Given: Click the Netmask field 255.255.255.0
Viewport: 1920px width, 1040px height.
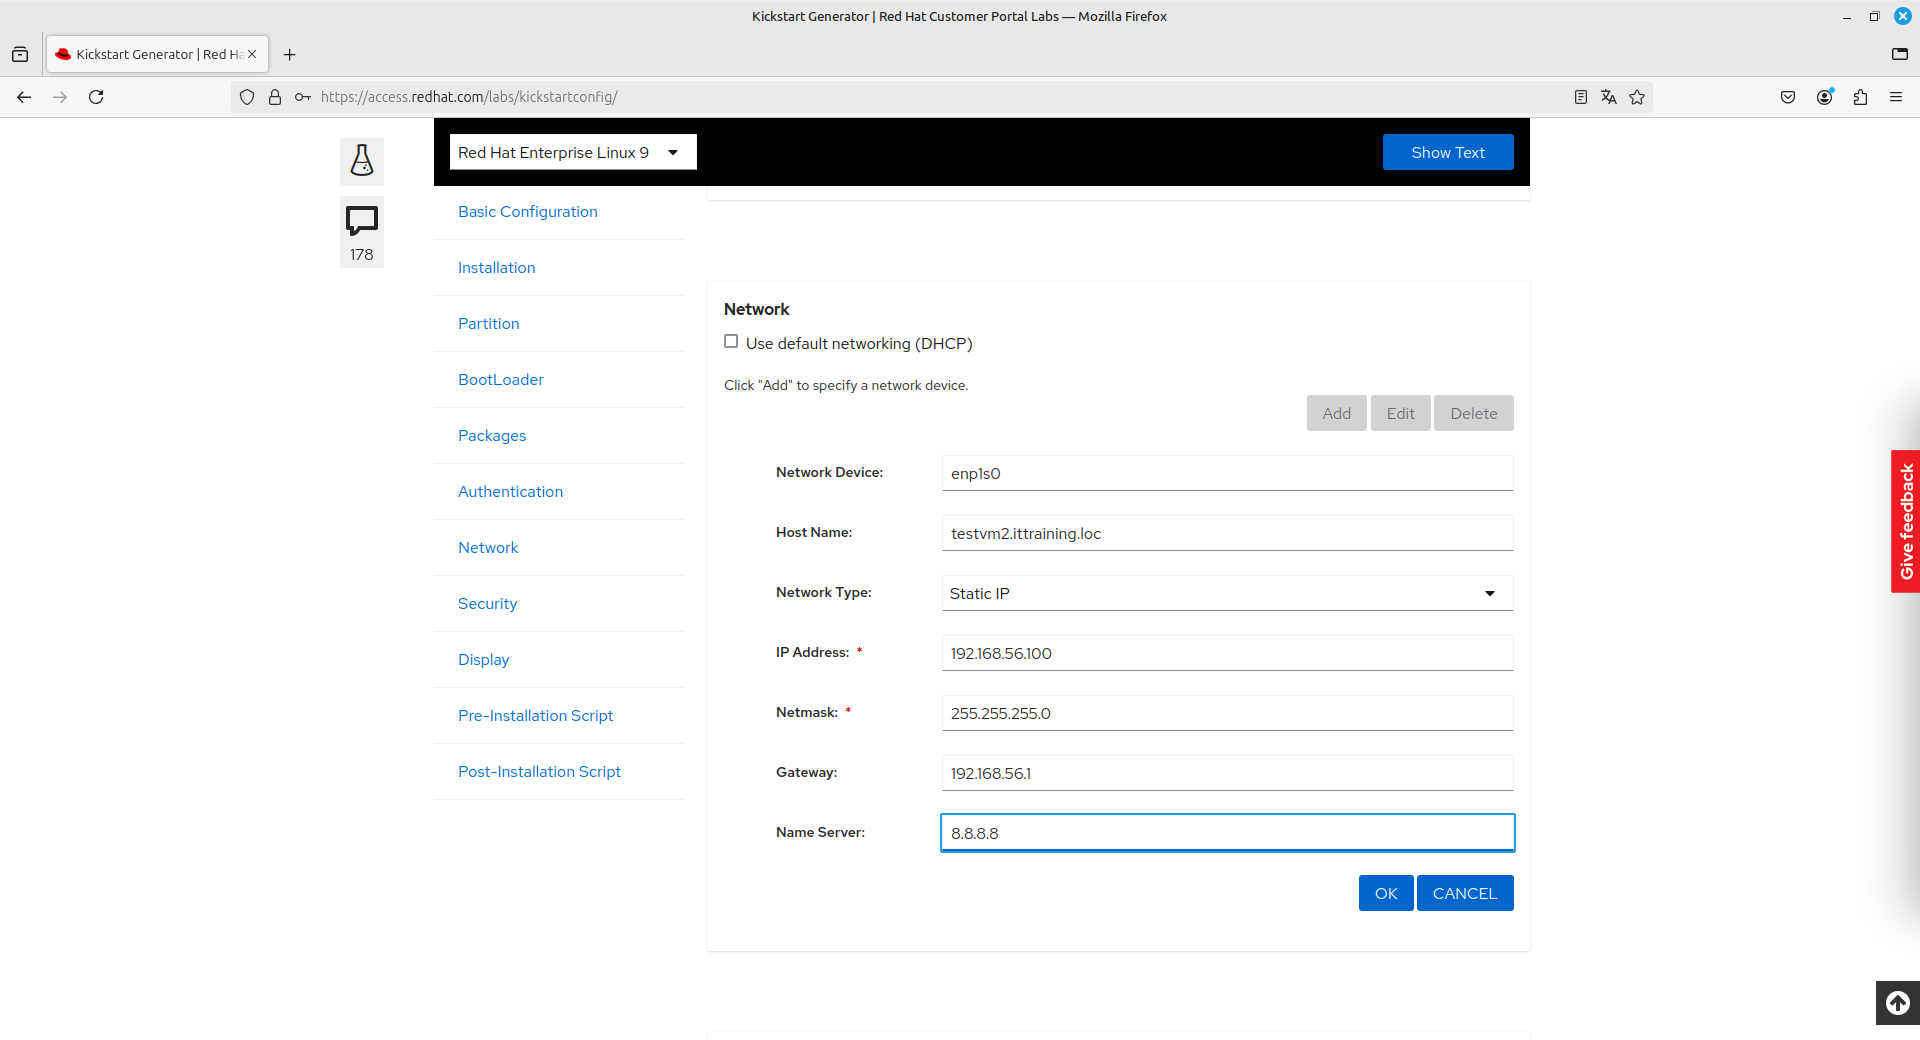Looking at the screenshot, I should coord(1227,713).
